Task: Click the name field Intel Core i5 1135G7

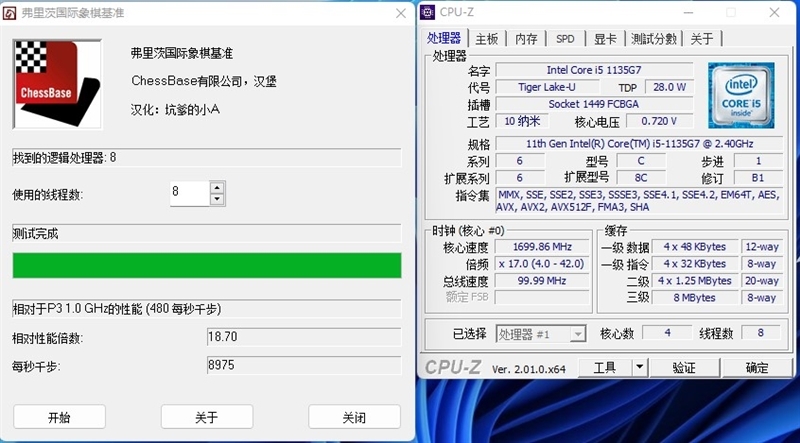Action: click(x=594, y=70)
